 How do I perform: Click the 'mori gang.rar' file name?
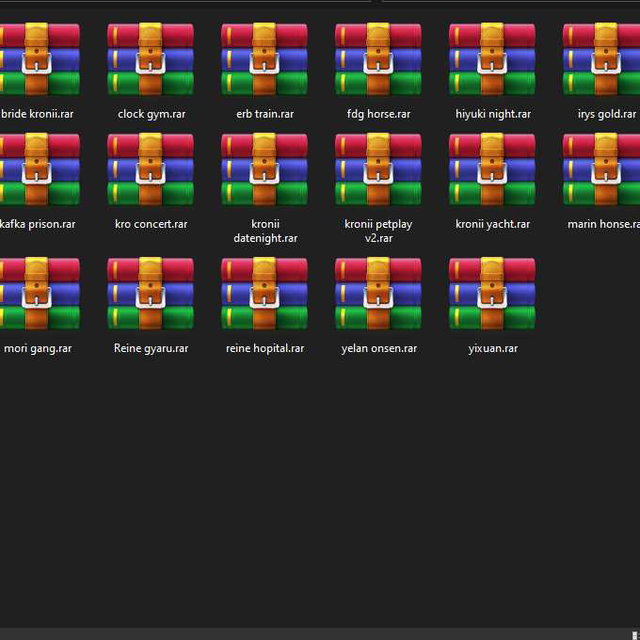click(x=38, y=349)
